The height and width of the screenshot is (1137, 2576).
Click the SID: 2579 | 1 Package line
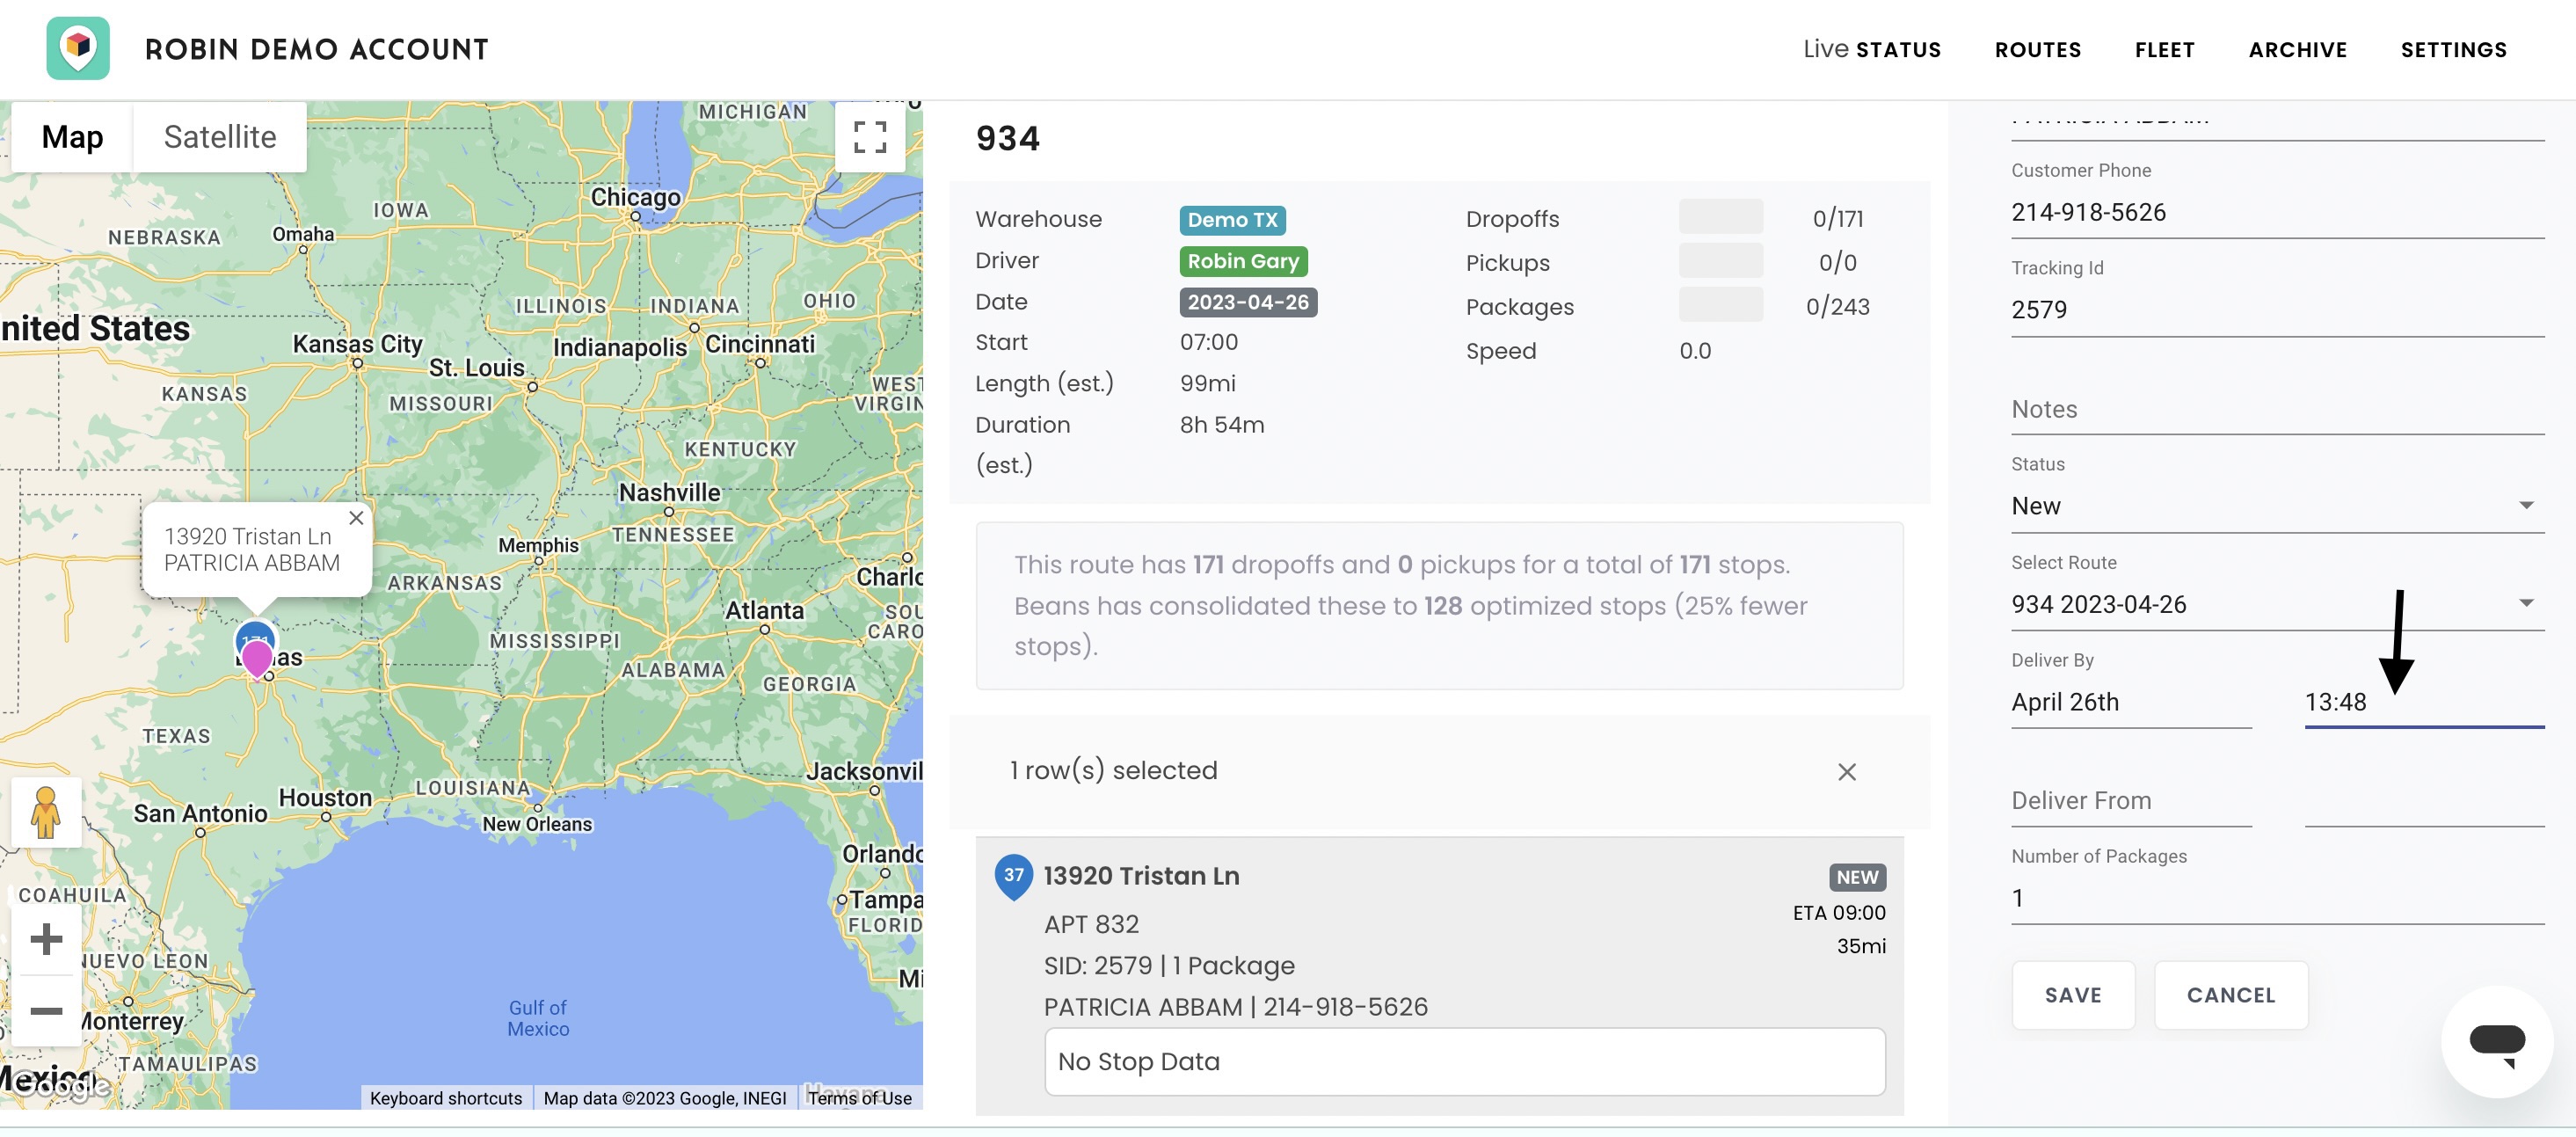tap(1169, 966)
